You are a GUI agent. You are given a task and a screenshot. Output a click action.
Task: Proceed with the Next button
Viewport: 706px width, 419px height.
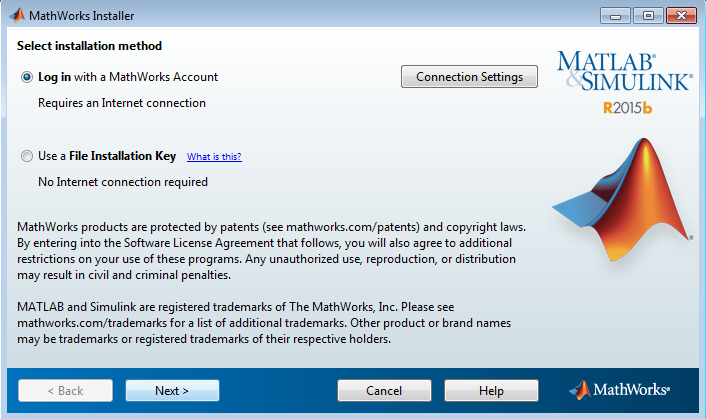[x=172, y=390]
